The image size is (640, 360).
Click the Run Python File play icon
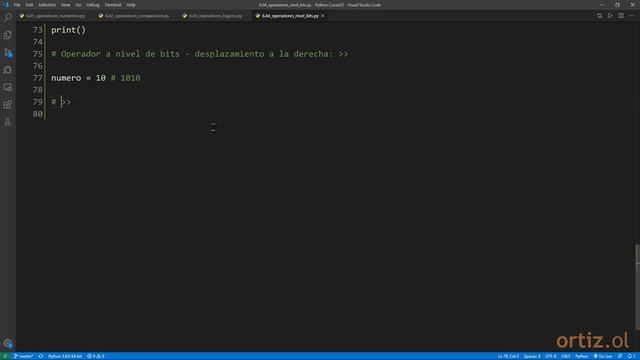tap(610, 16)
